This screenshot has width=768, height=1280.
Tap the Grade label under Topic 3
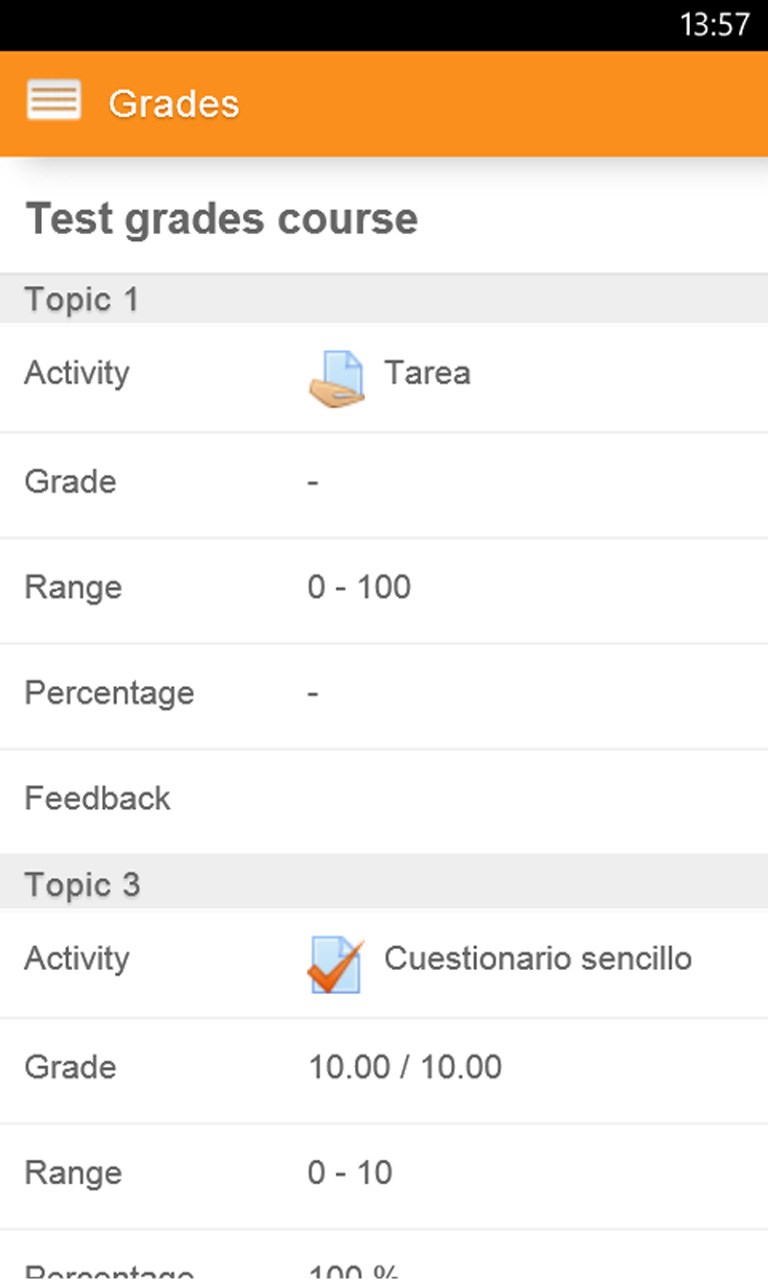click(x=70, y=1067)
